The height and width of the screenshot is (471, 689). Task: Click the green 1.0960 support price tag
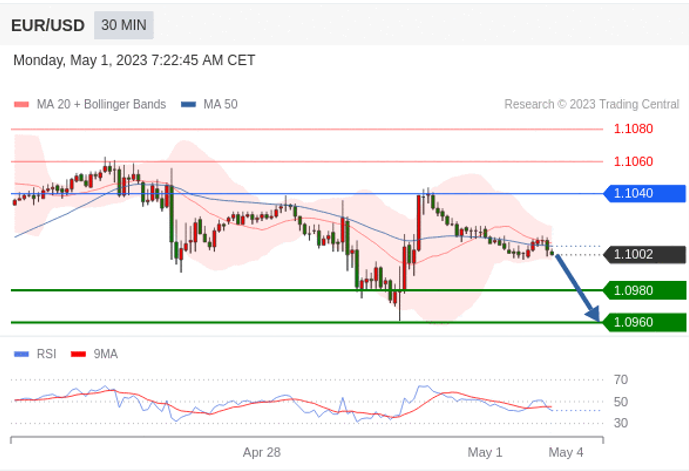tap(645, 322)
